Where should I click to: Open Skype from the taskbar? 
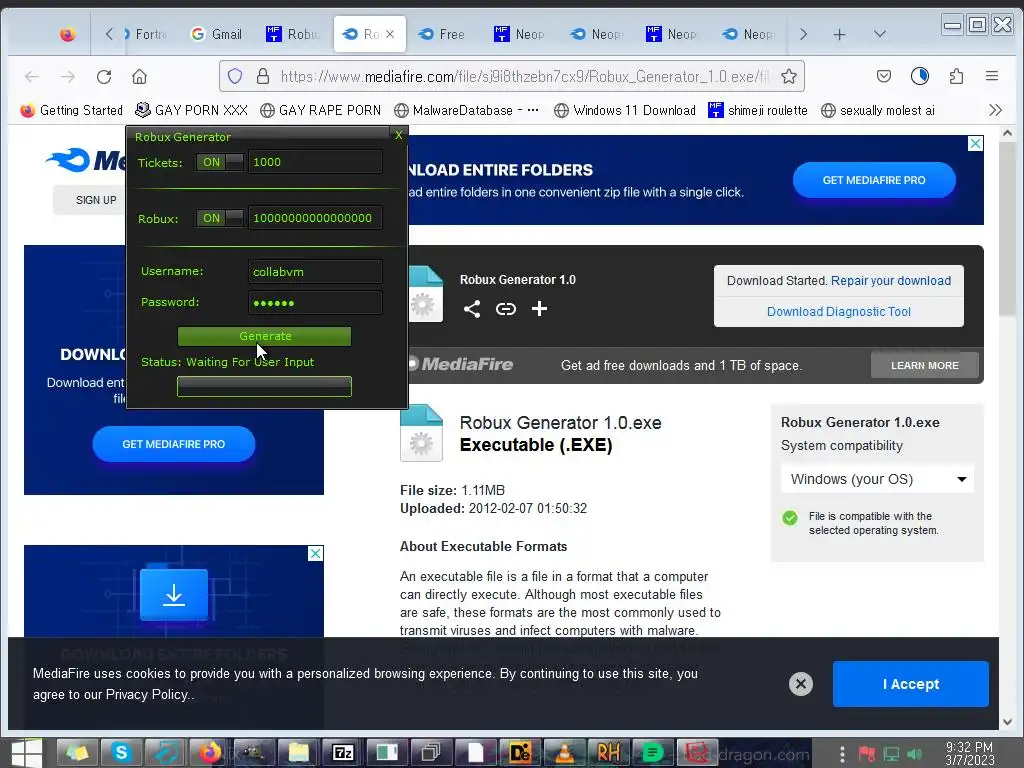pos(121,753)
